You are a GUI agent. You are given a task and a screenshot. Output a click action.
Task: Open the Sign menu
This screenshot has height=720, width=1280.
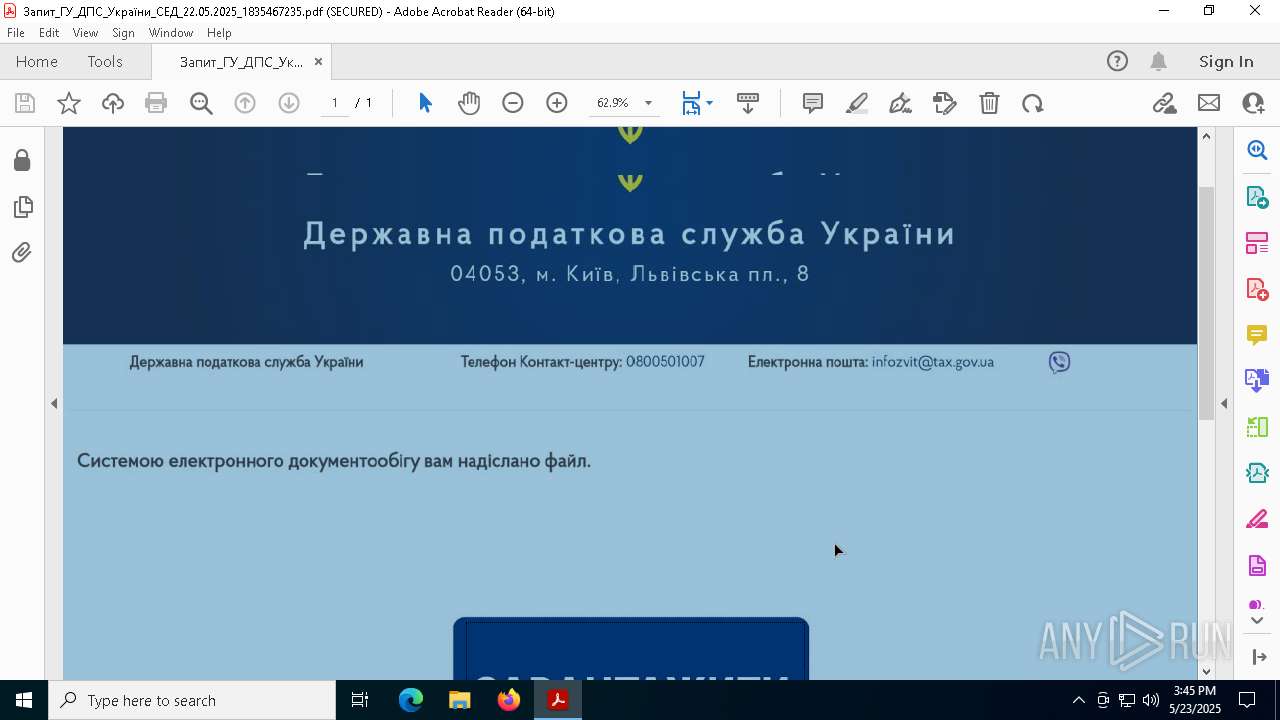tap(123, 33)
